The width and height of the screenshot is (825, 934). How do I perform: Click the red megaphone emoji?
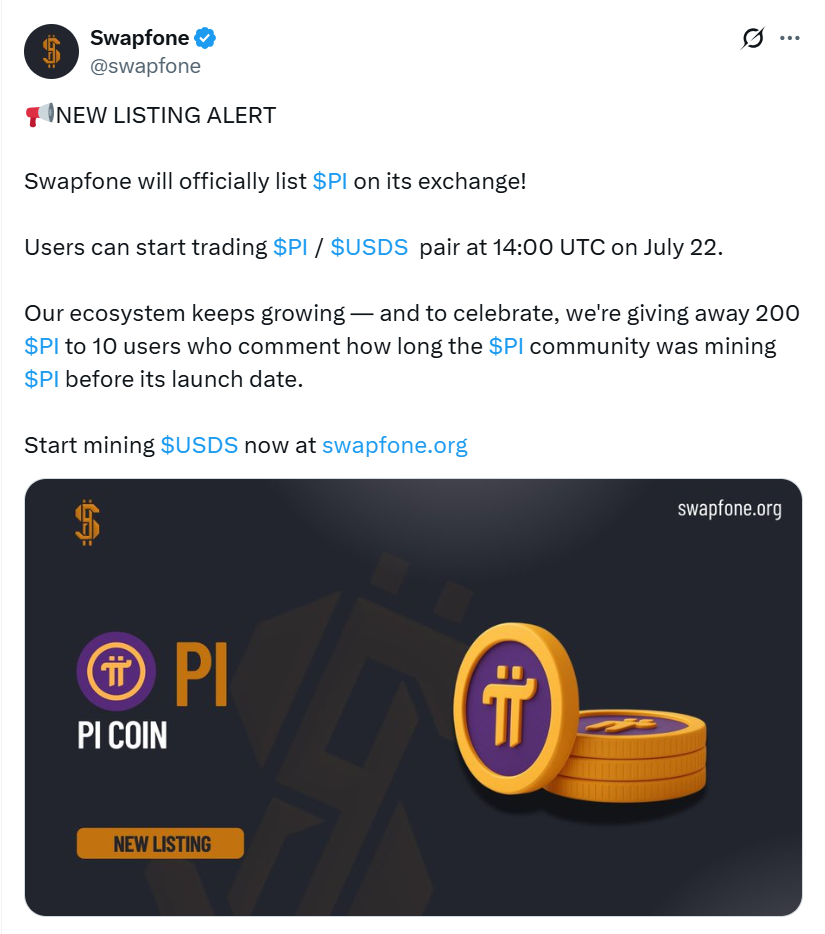39,115
